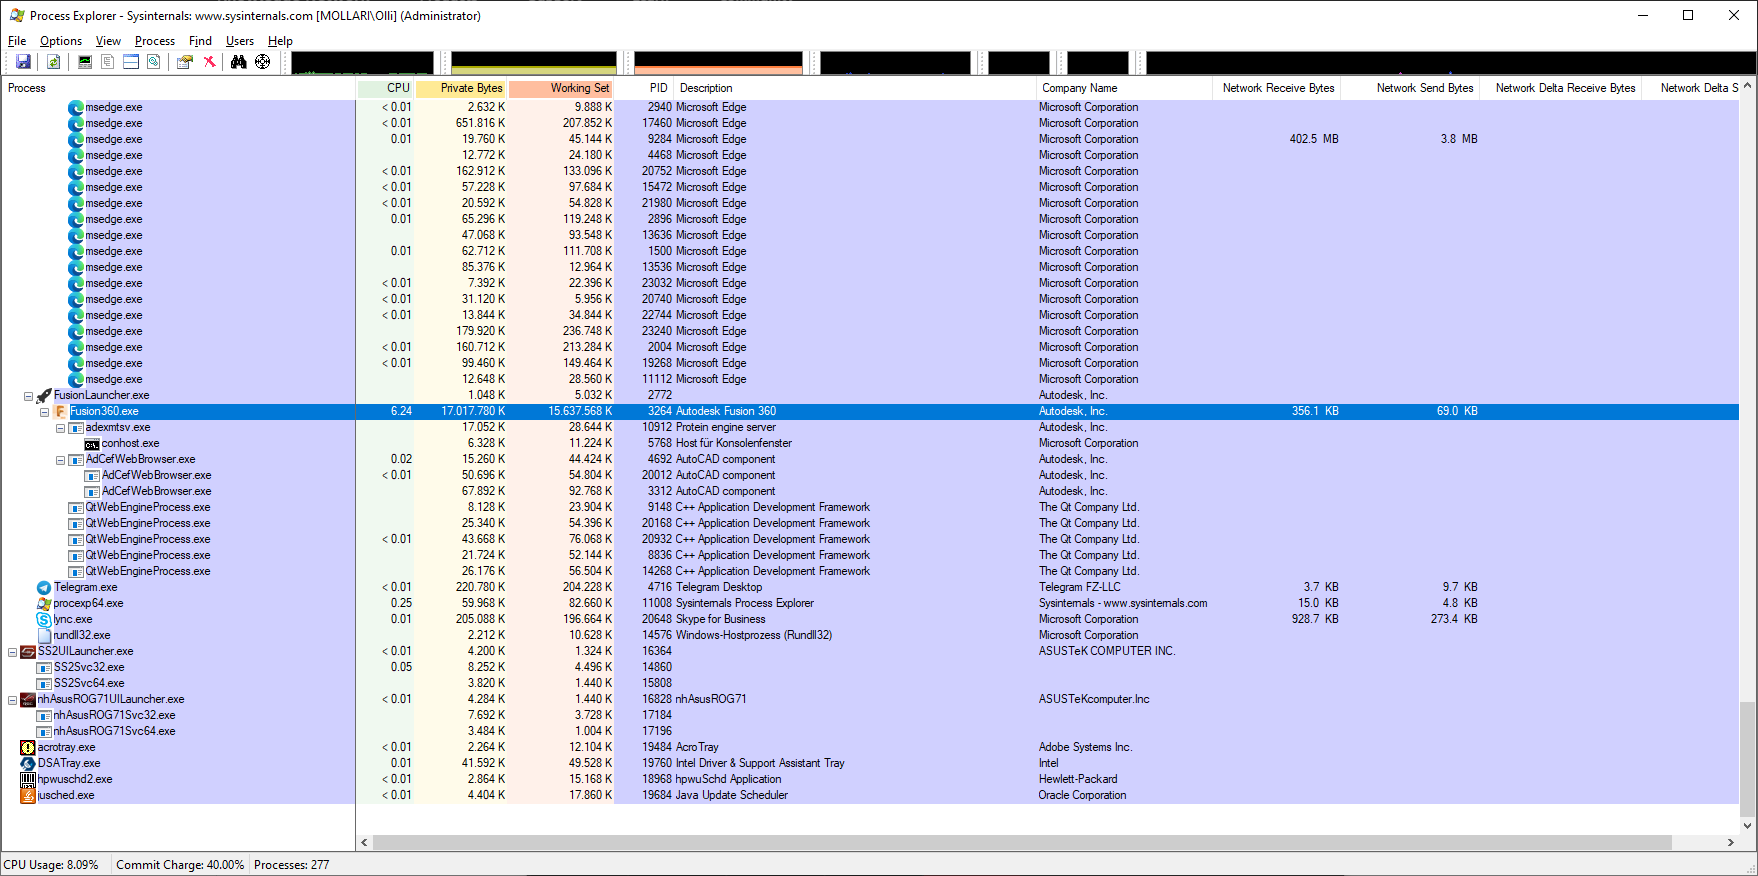
Task: Click the rocket icon of FusionLauncher.exe
Action: tap(44, 395)
